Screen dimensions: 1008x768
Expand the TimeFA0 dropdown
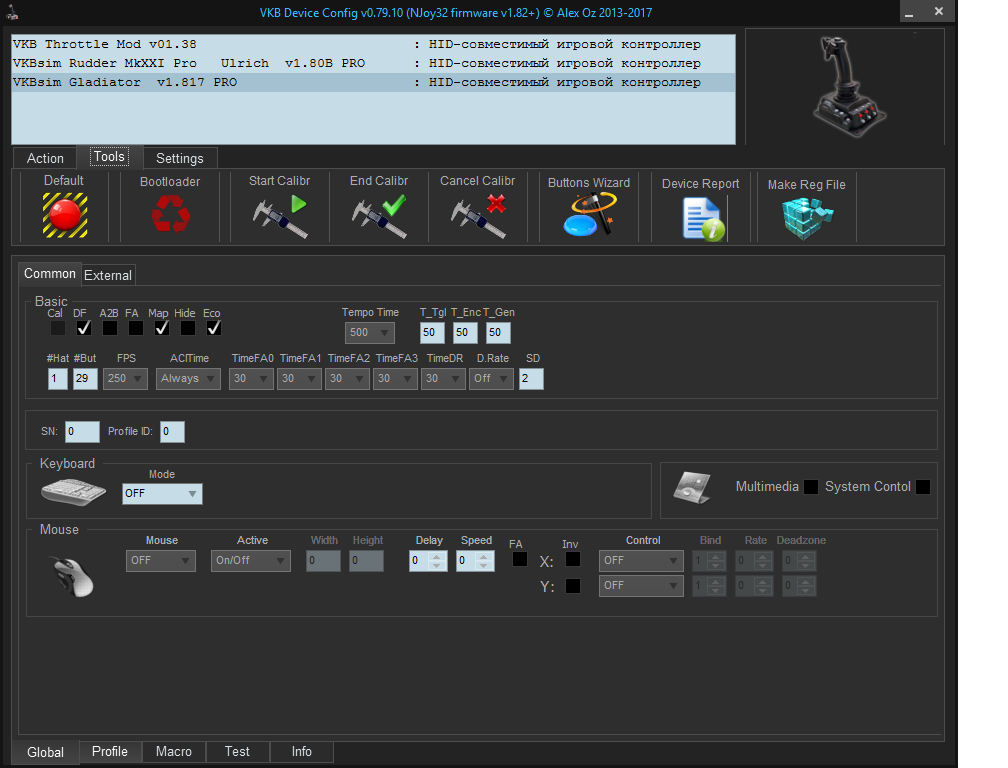point(251,379)
